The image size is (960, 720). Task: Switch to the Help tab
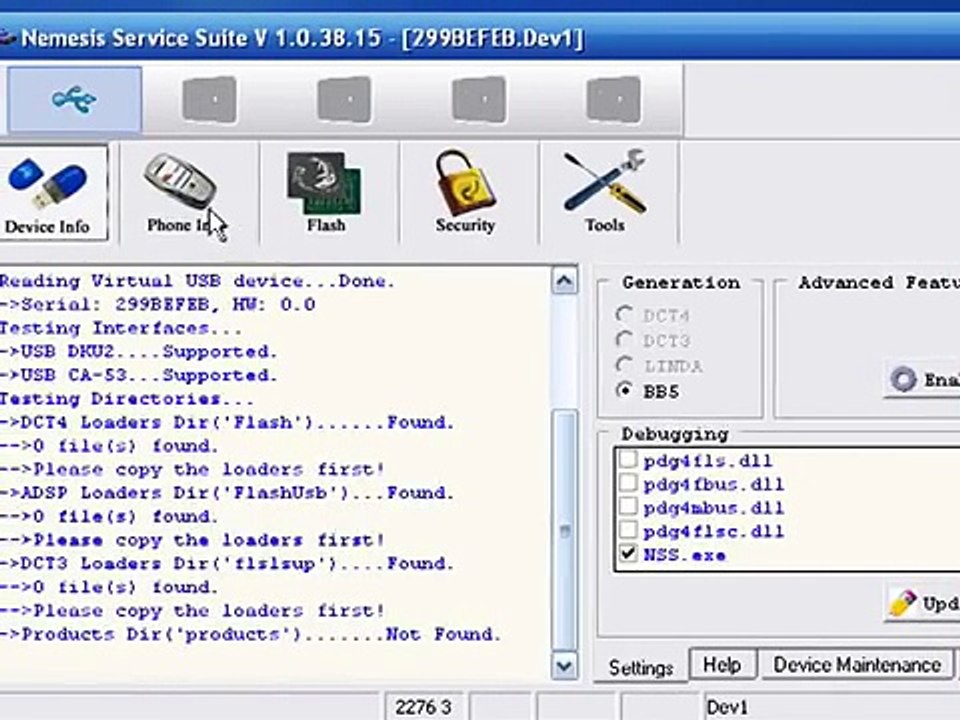[722, 664]
